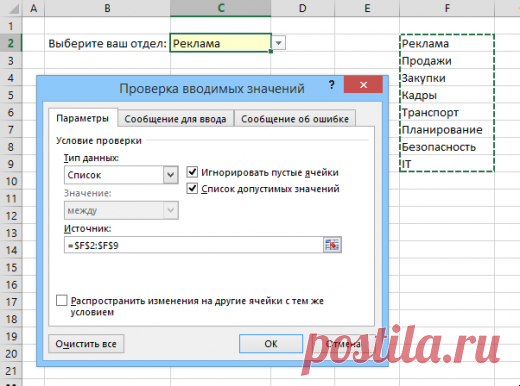Click the help question mark in dialog title
Screen dimensions: 520x386
331,85
